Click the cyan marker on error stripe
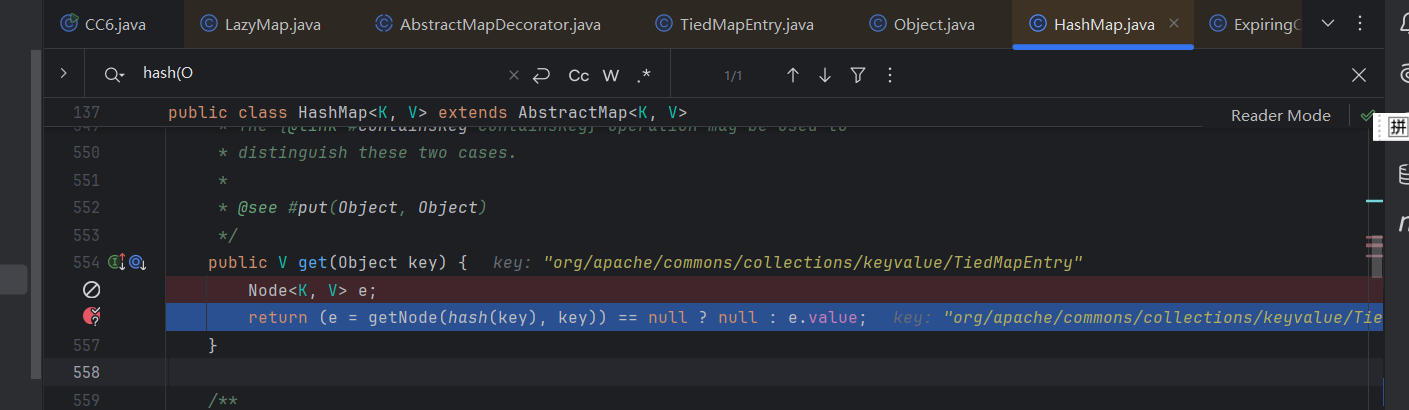Screen dimensions: 1409x410 click(1374, 202)
